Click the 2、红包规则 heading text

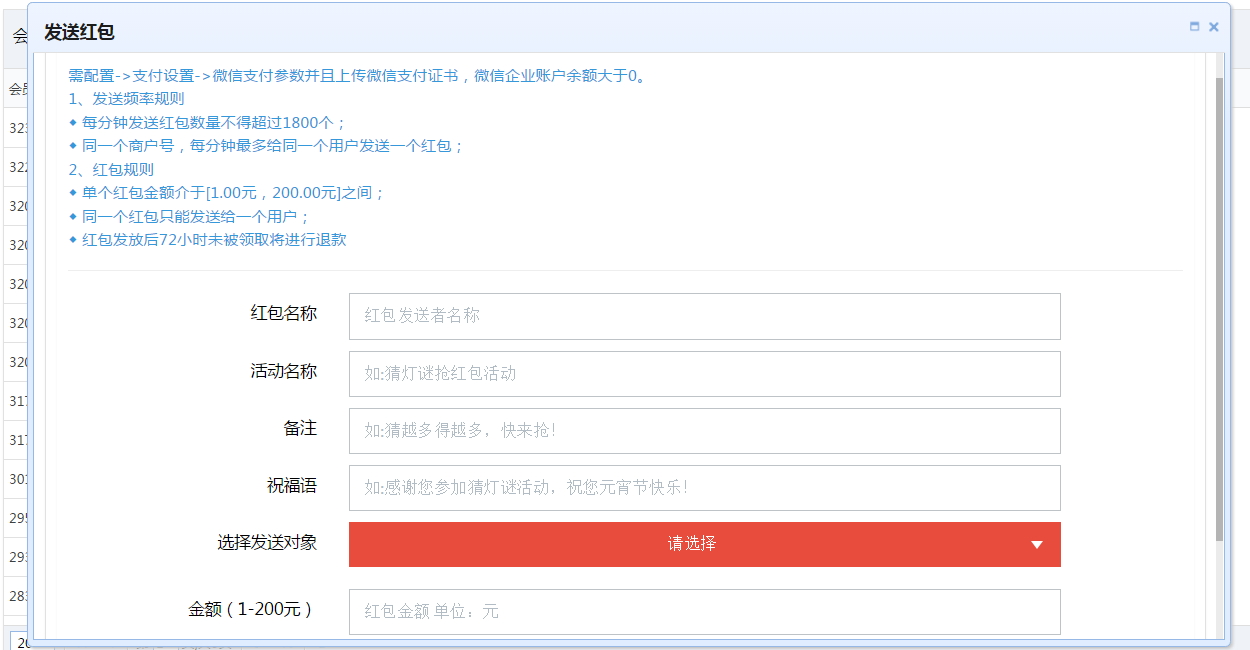[111, 169]
